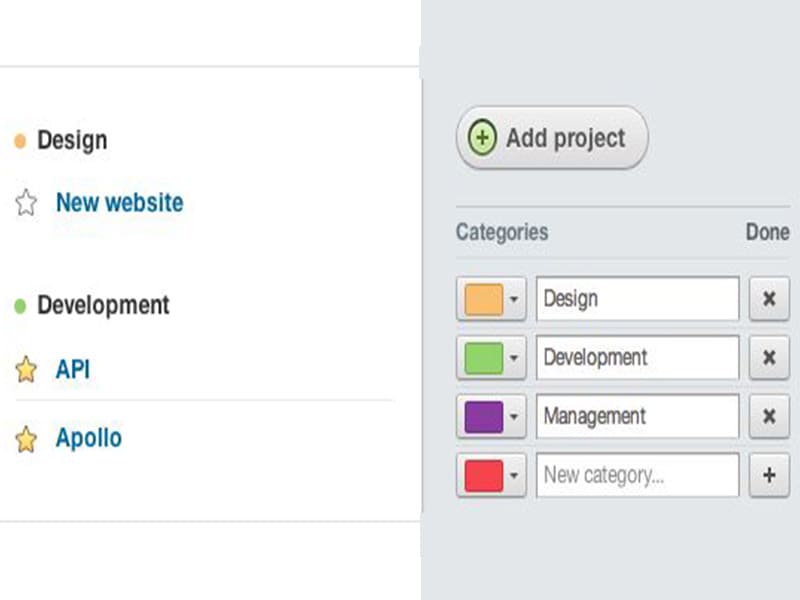The image size is (800, 600).
Task: Select the red swatch for the new category
Action: [483, 475]
